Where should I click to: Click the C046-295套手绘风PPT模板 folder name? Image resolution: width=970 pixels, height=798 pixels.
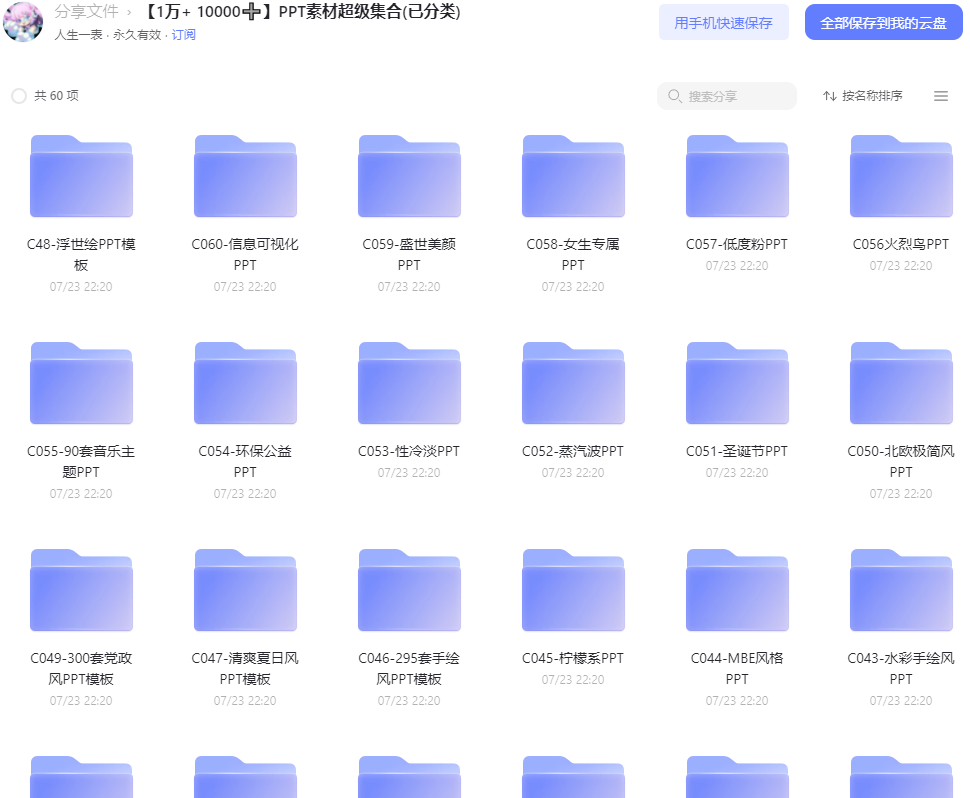point(409,669)
